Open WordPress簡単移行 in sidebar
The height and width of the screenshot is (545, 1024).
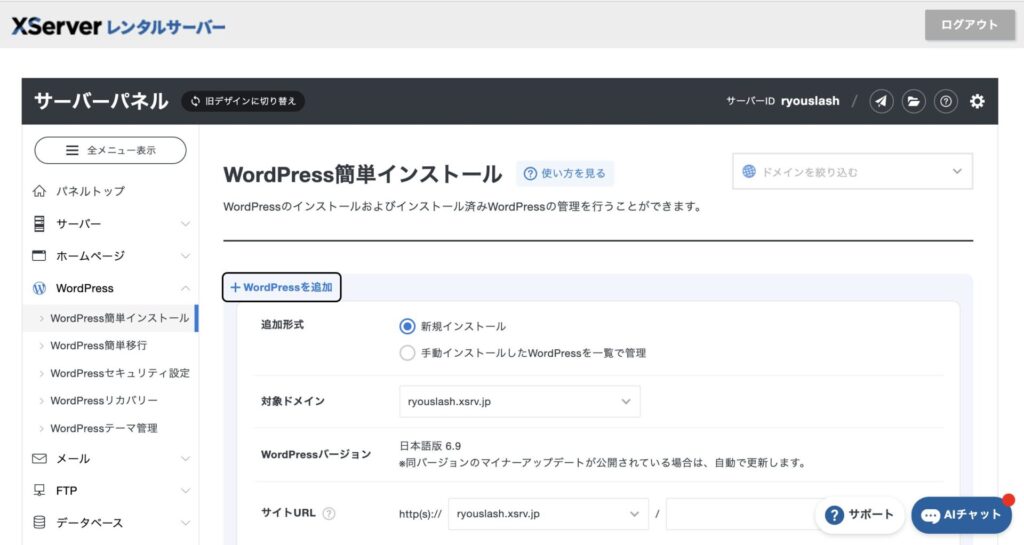pyautogui.click(x=98, y=346)
